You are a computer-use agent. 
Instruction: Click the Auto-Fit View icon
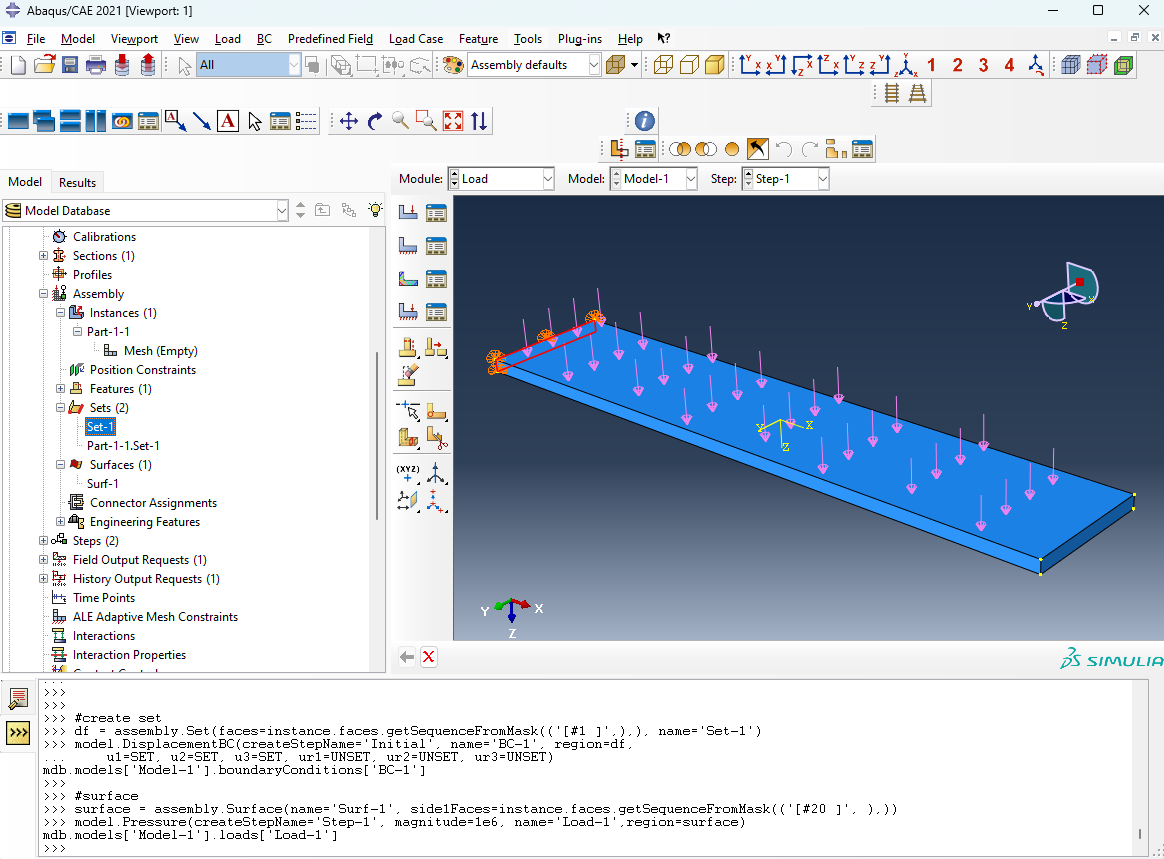pyautogui.click(x=453, y=121)
